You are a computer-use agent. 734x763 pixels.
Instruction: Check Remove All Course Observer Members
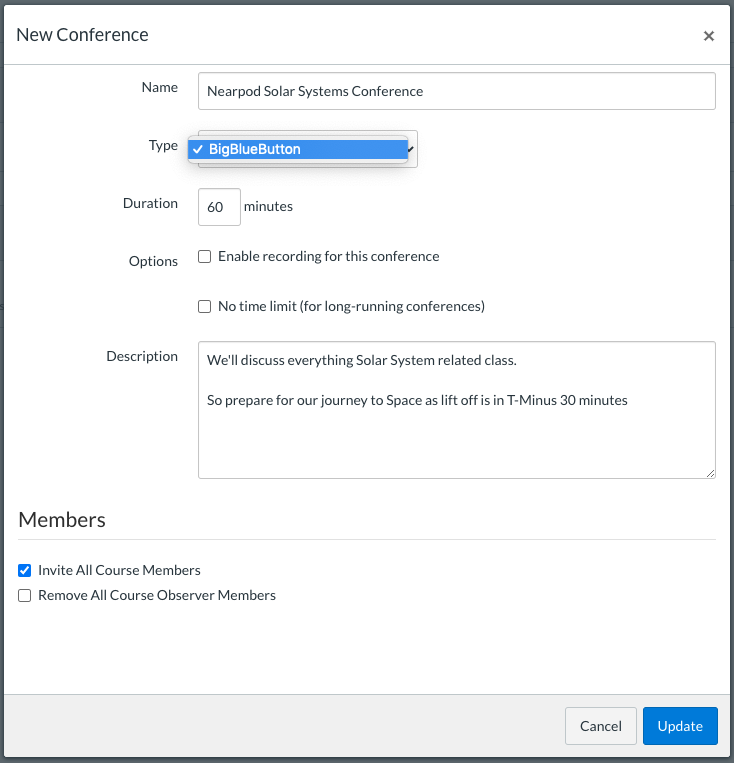click(25, 595)
